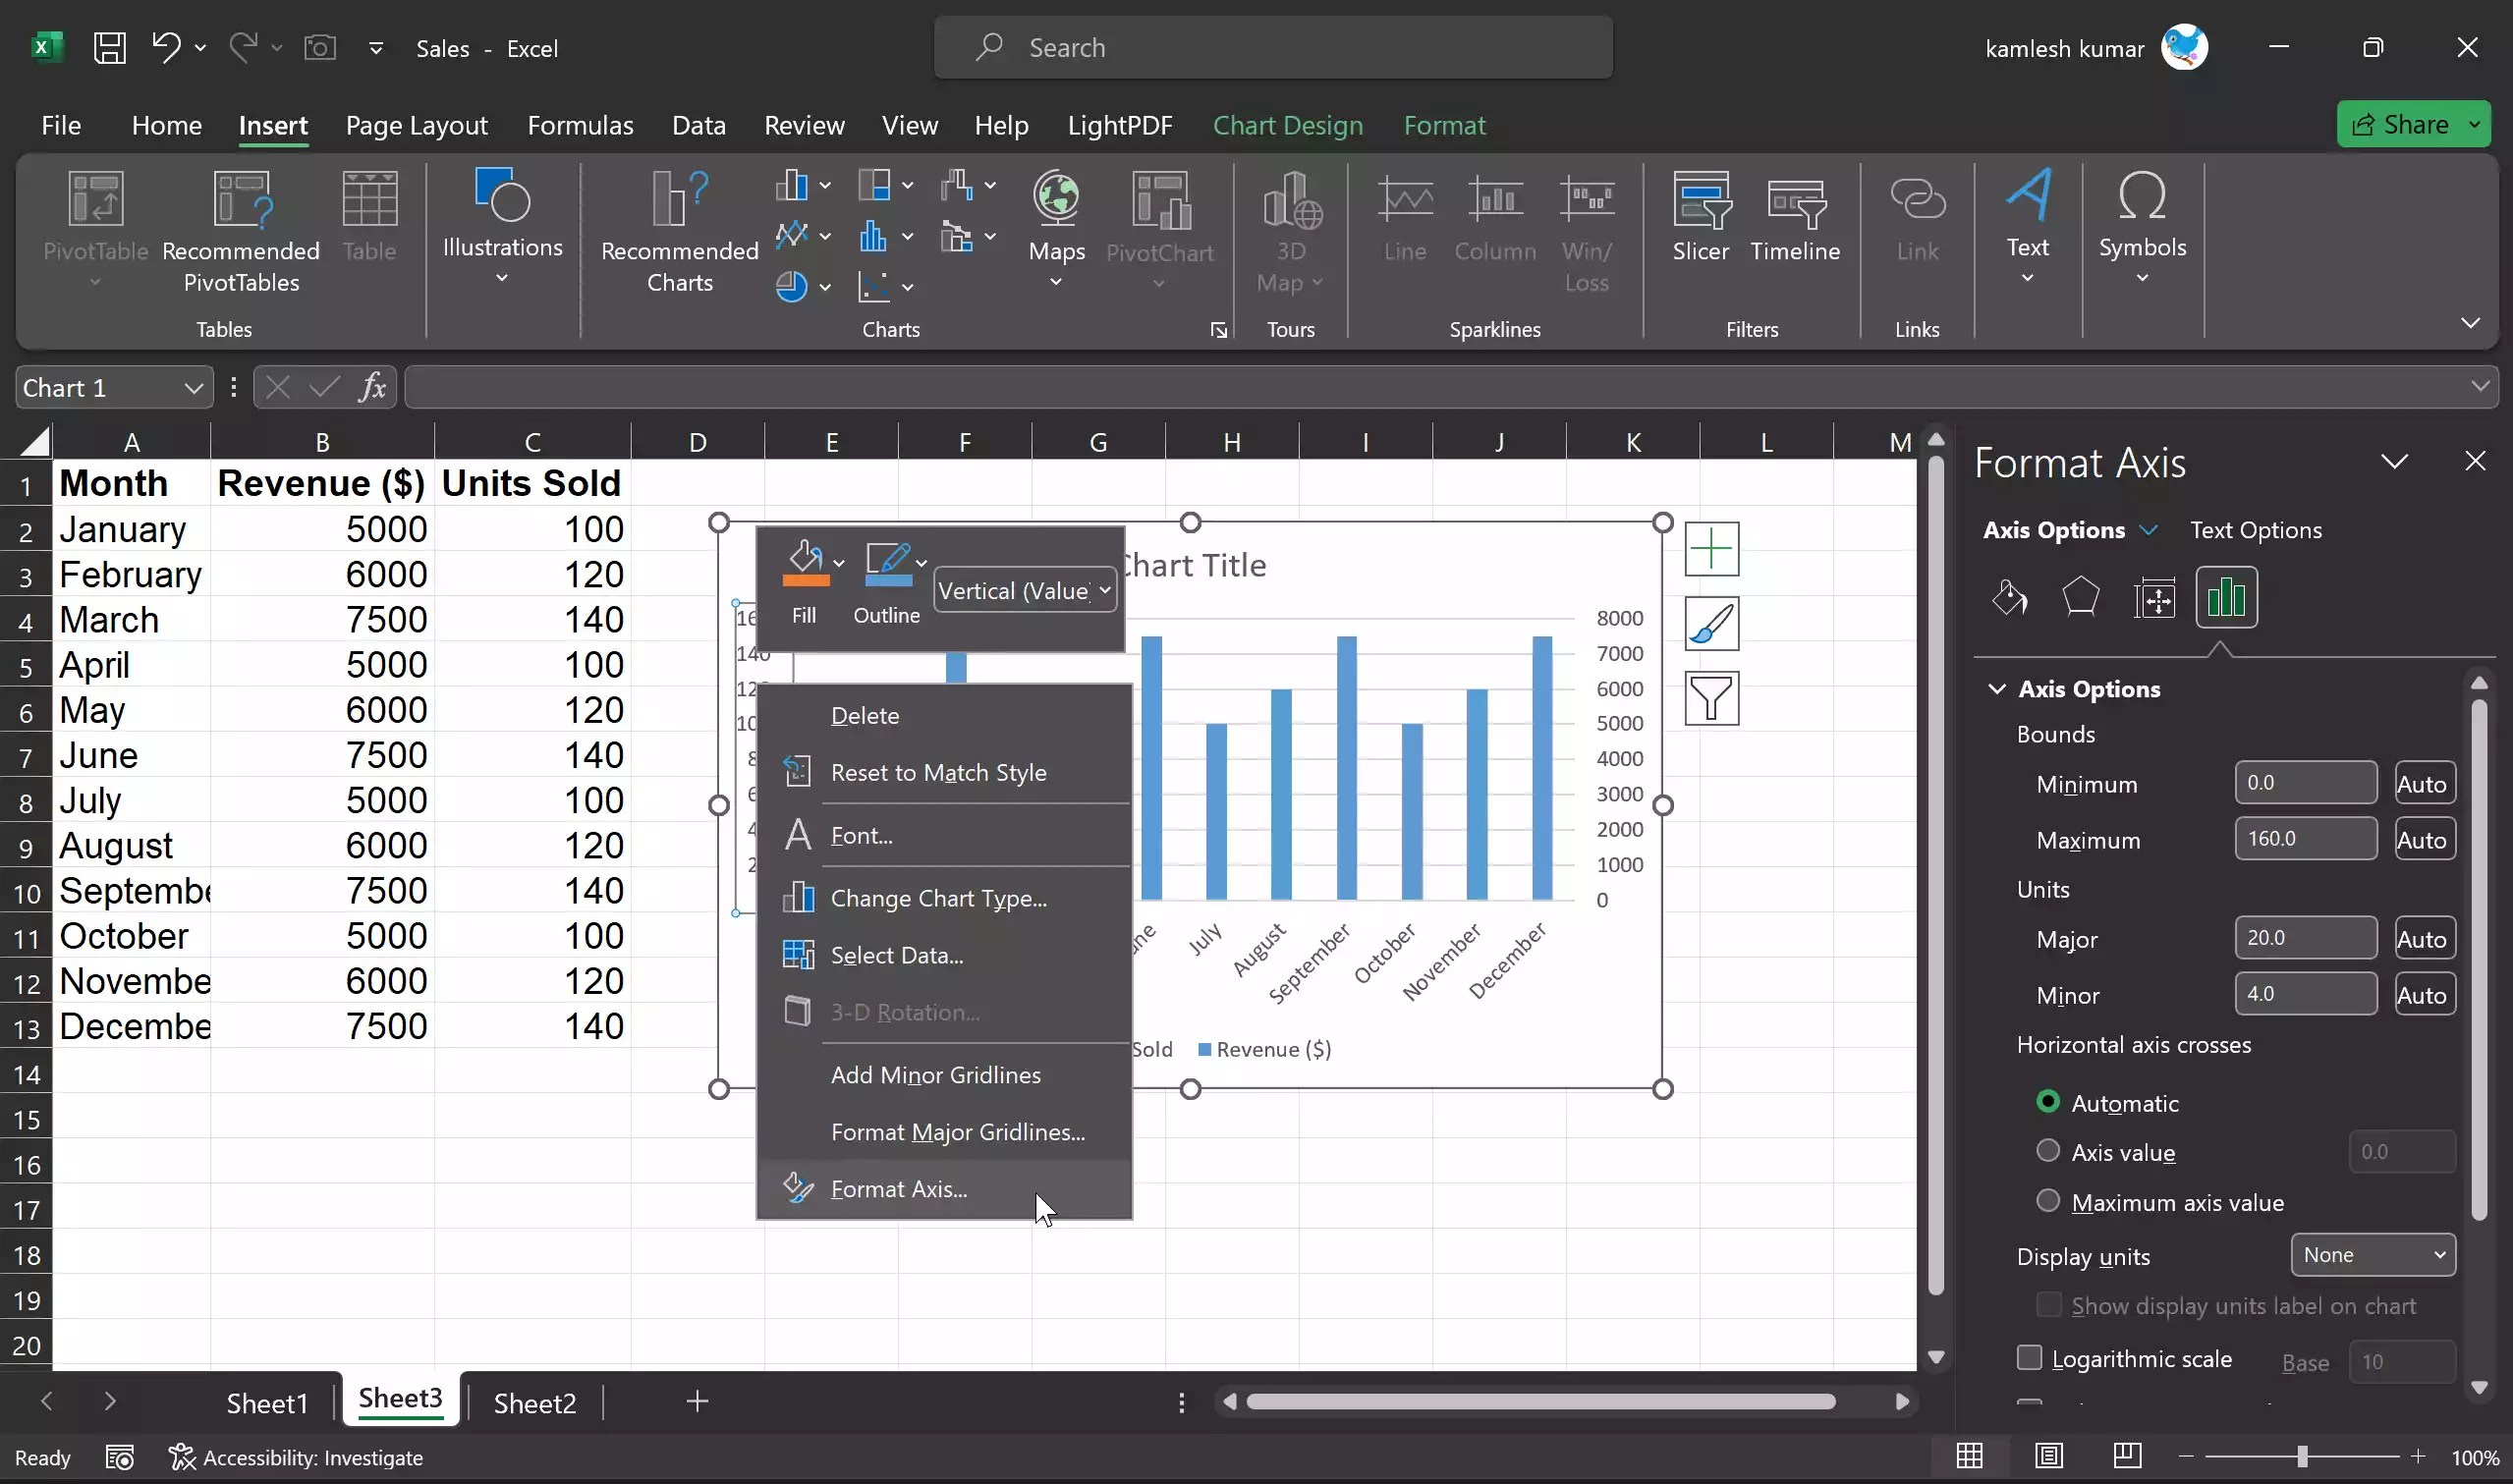Select Fill & Line paint bucket icon
This screenshot has height=1484, width=2513.
2008,598
